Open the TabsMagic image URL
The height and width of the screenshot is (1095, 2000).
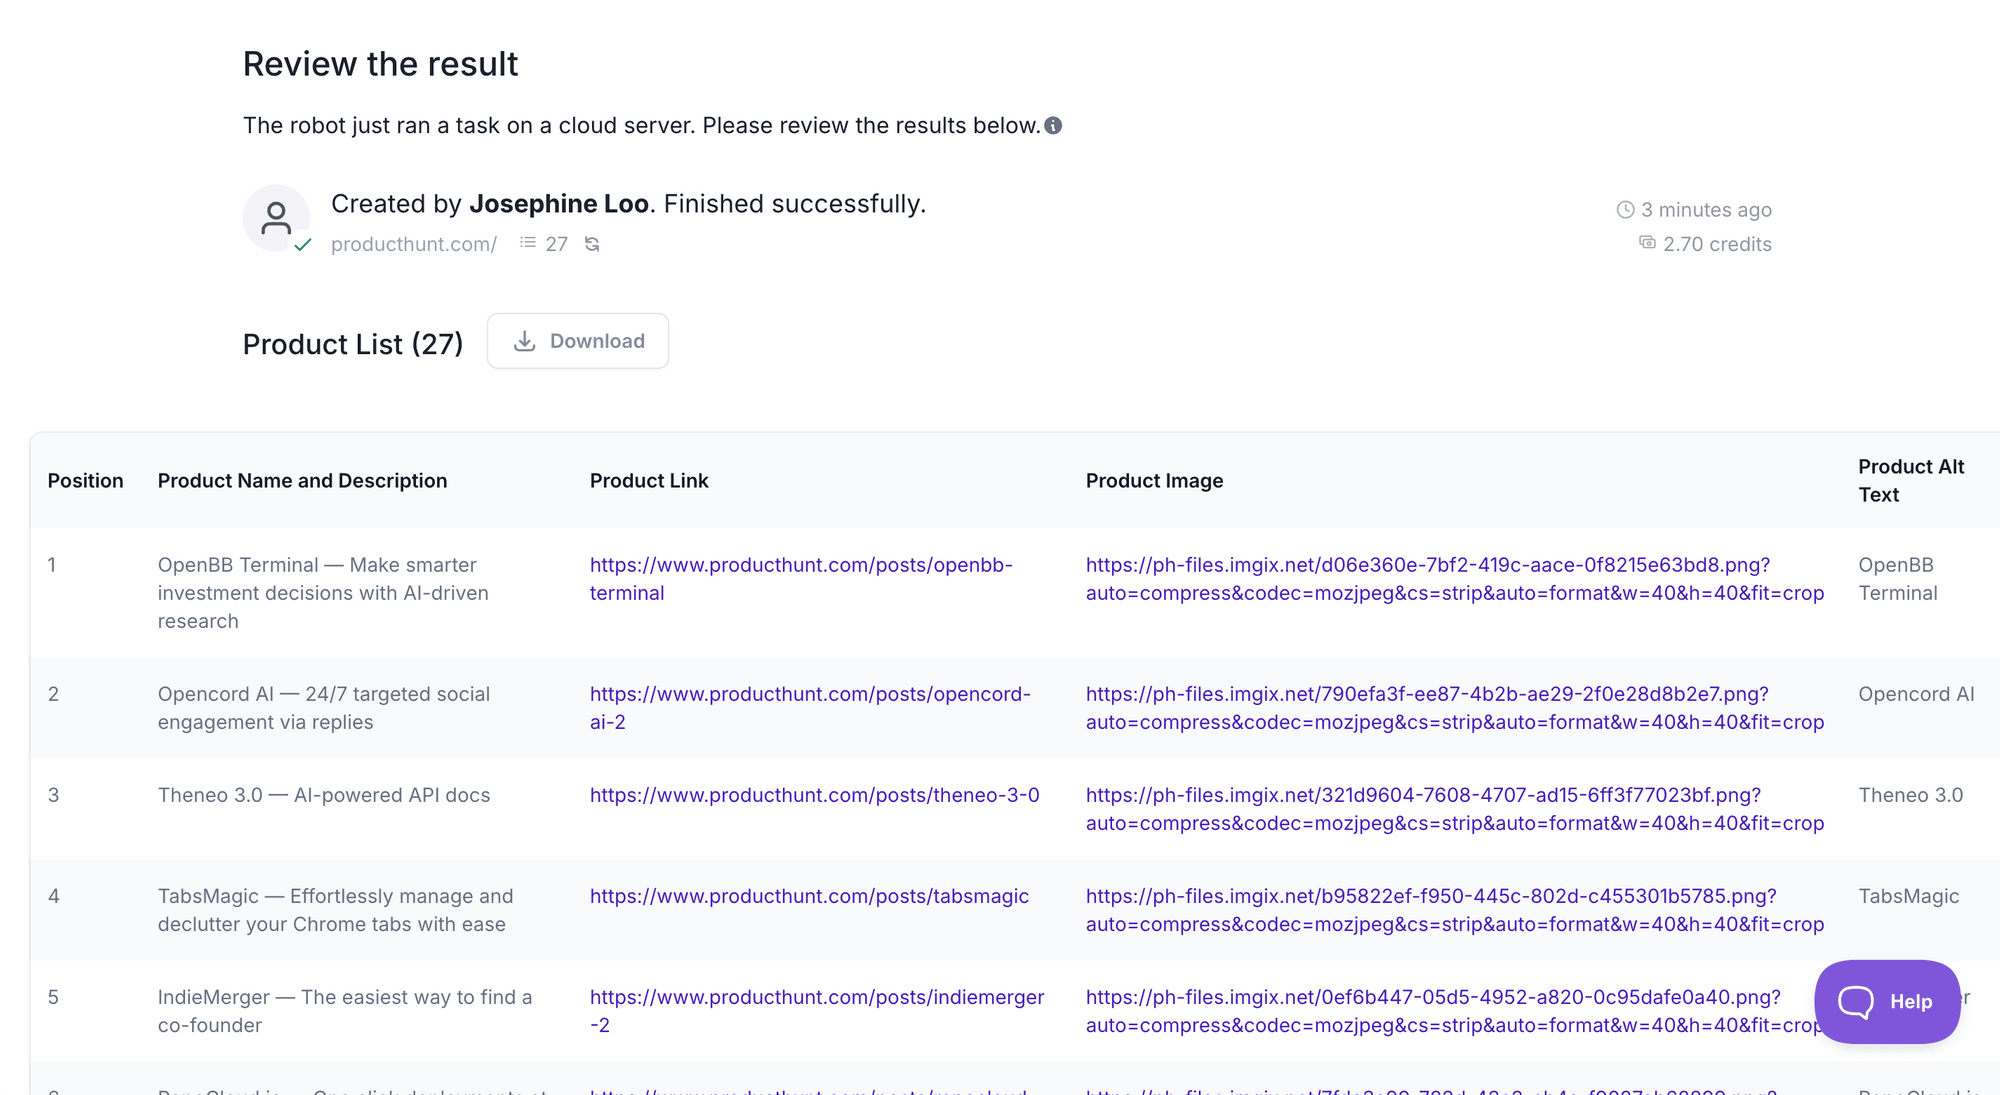pyautogui.click(x=1455, y=910)
